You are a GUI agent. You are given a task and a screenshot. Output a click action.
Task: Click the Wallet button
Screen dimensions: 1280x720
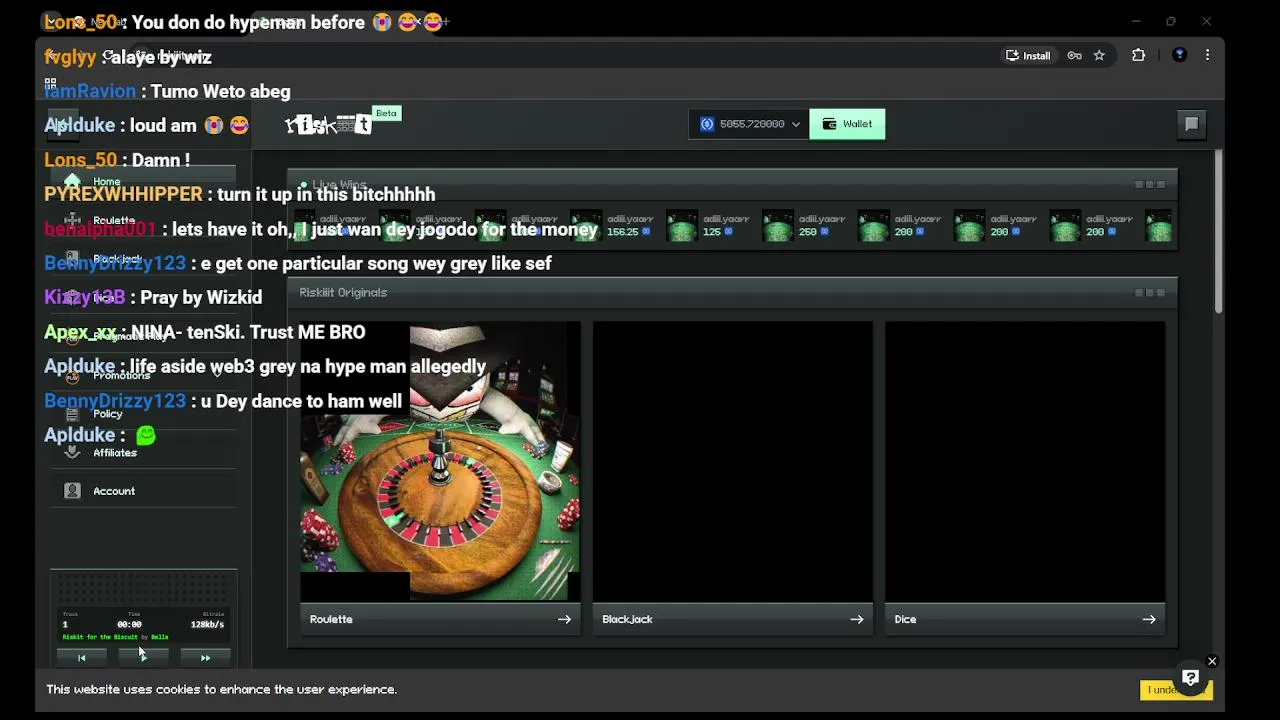[x=847, y=124]
